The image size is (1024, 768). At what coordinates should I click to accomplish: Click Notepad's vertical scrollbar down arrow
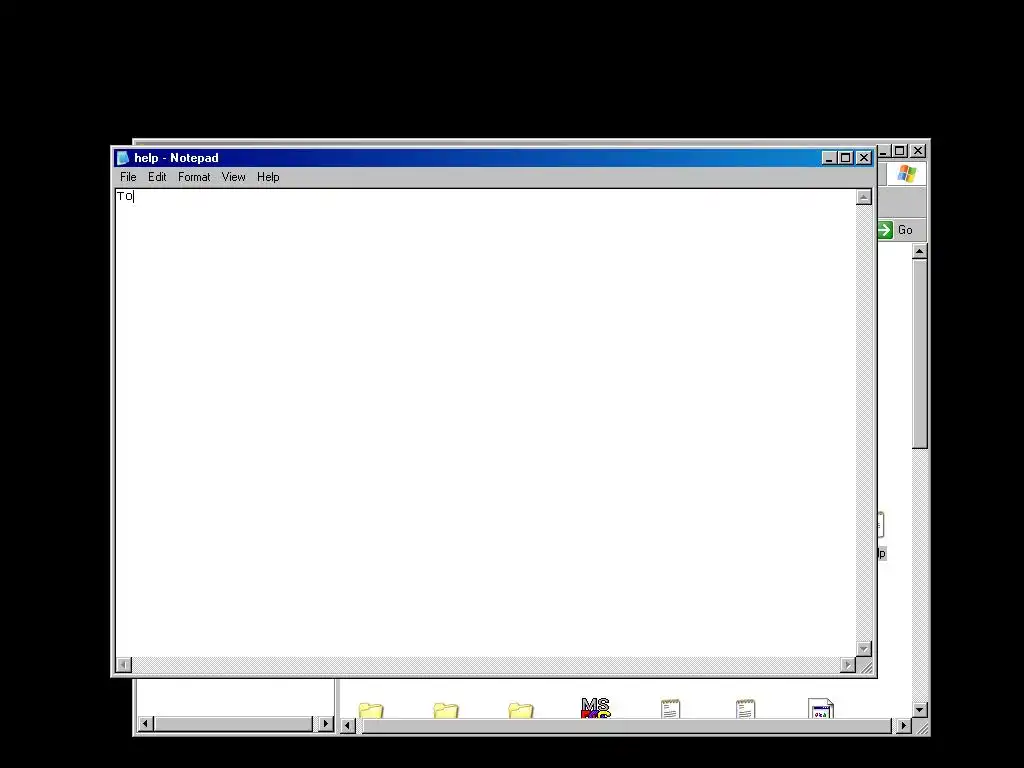pyautogui.click(x=864, y=648)
